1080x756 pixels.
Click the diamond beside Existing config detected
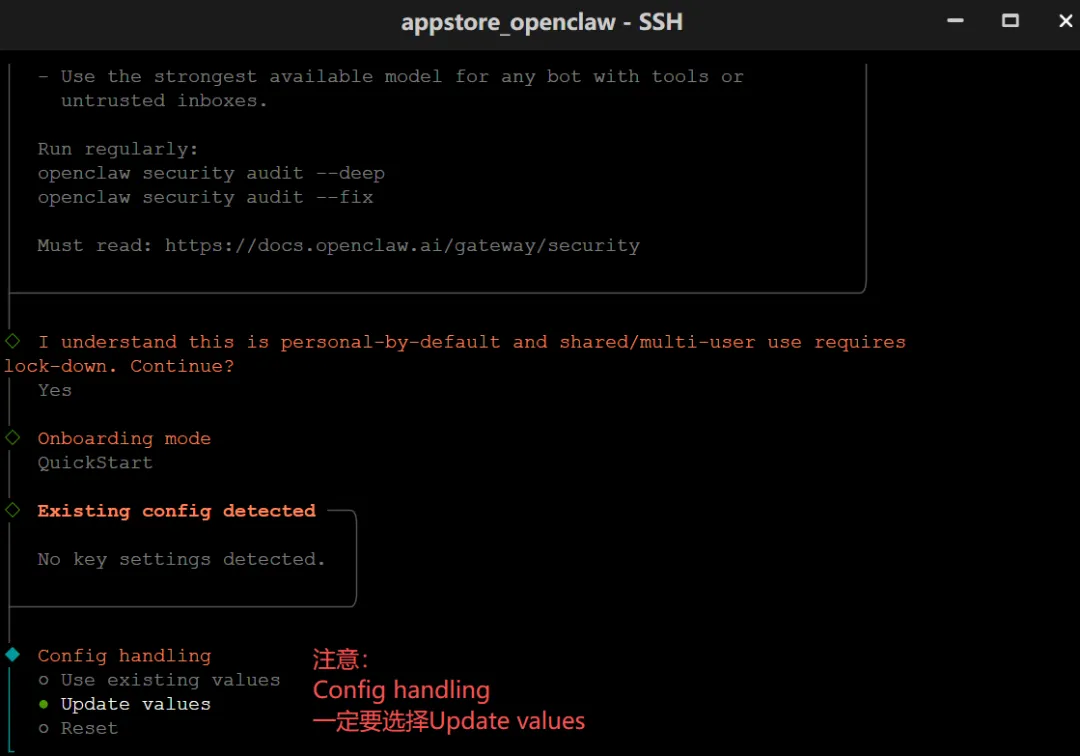tap(12, 510)
